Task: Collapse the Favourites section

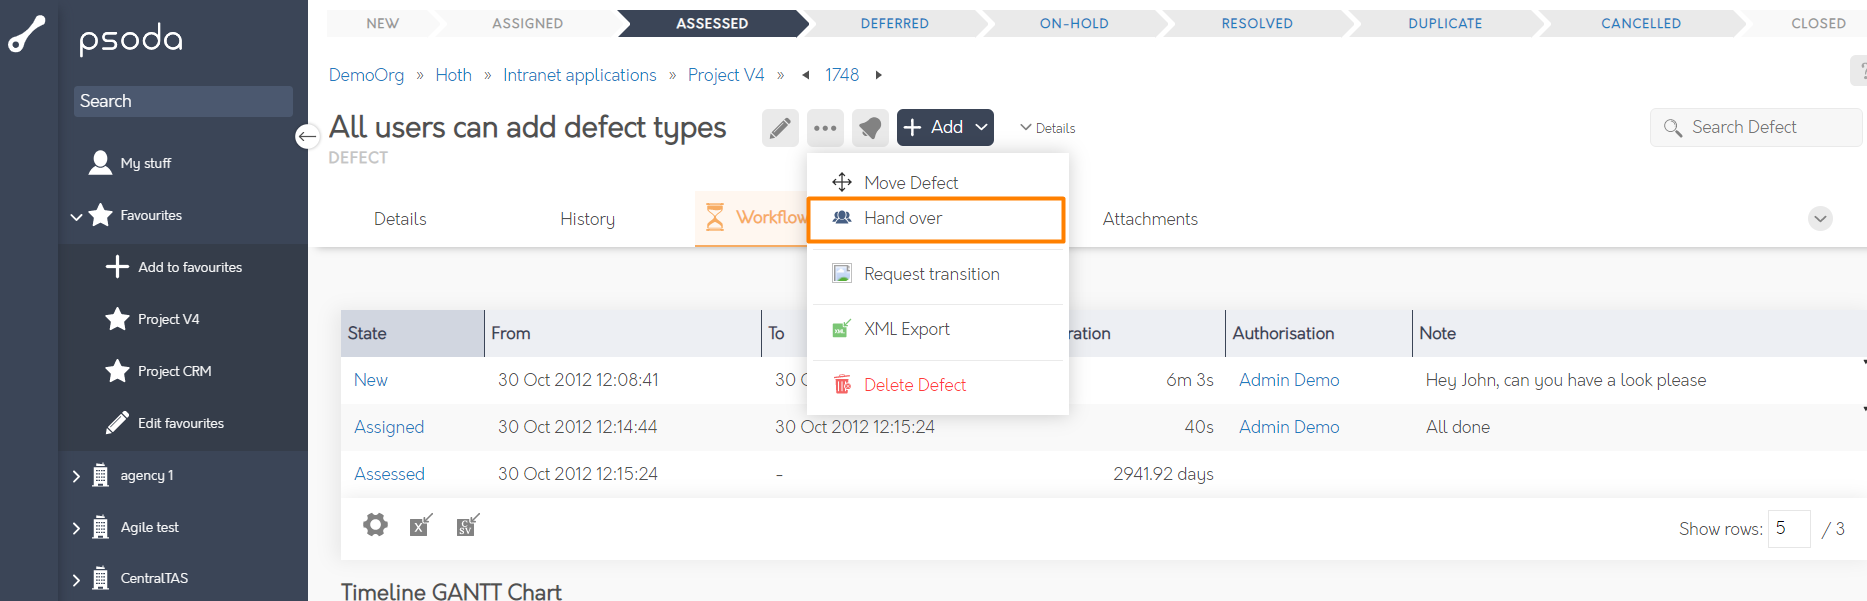Action: (x=76, y=216)
